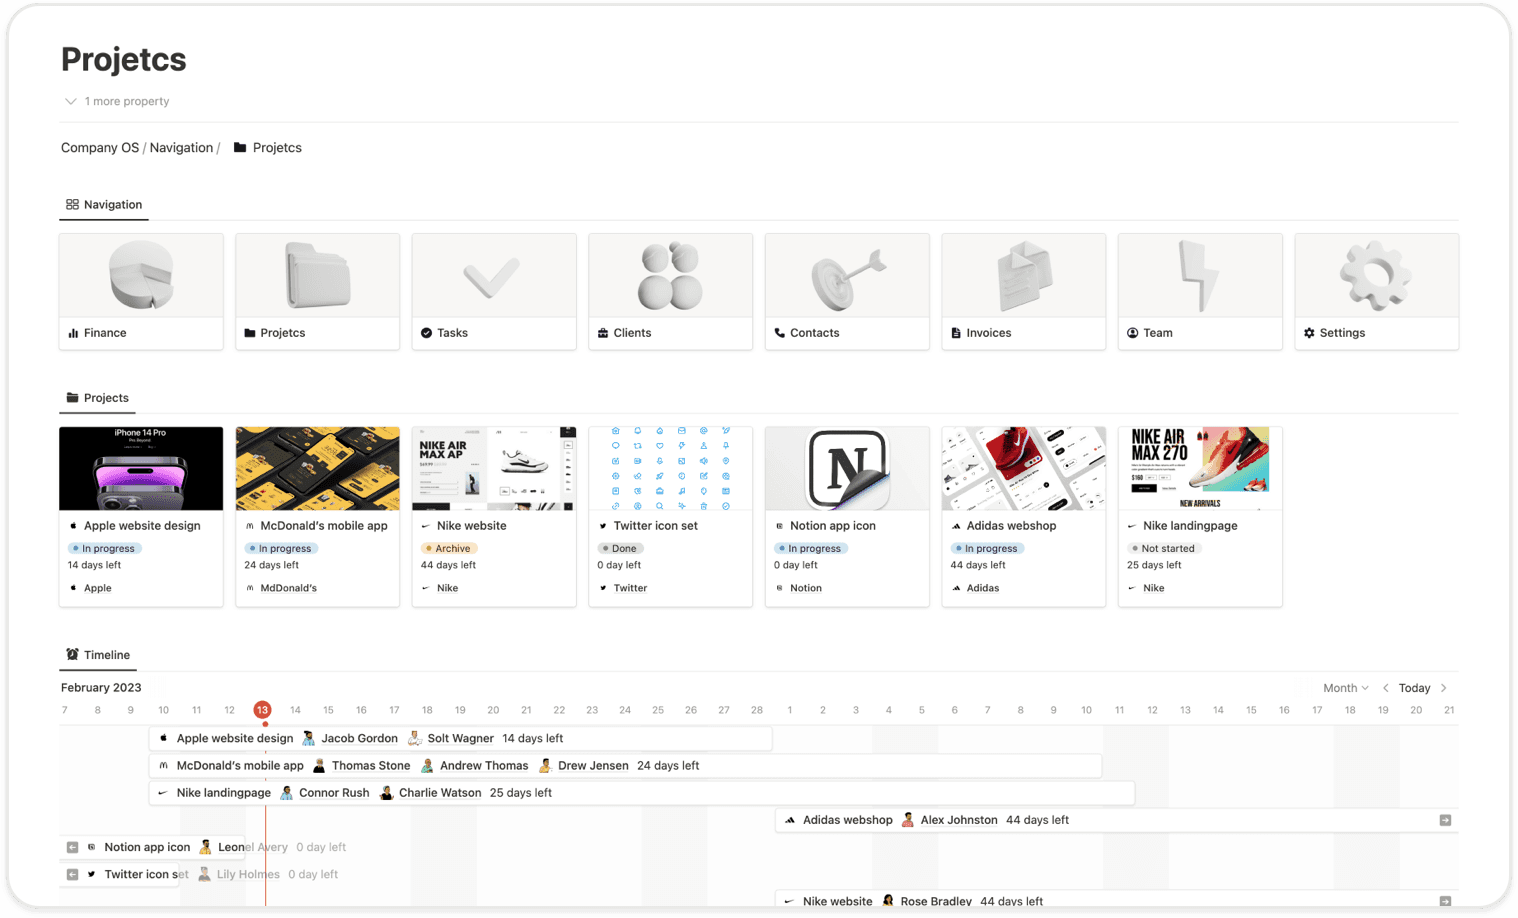Select the Timeline view tab
1518x918 pixels.
point(98,655)
